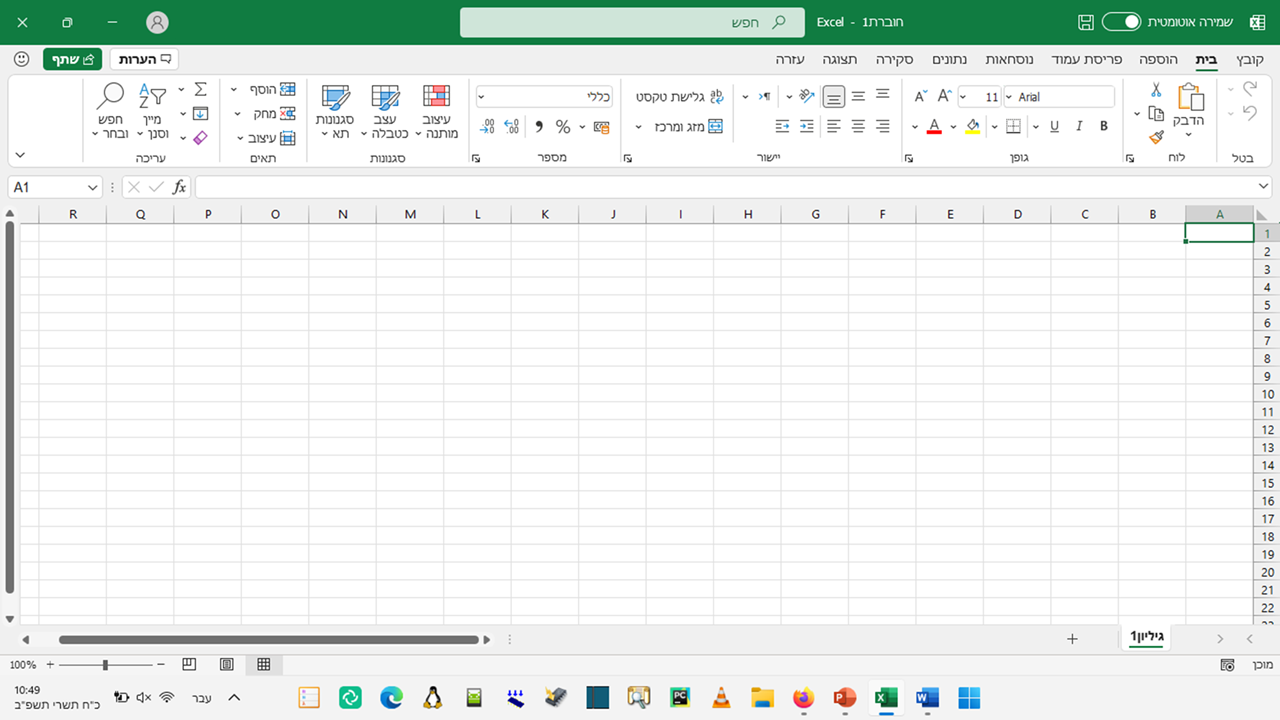Click the Format cells (עיצוב) button

point(271,138)
